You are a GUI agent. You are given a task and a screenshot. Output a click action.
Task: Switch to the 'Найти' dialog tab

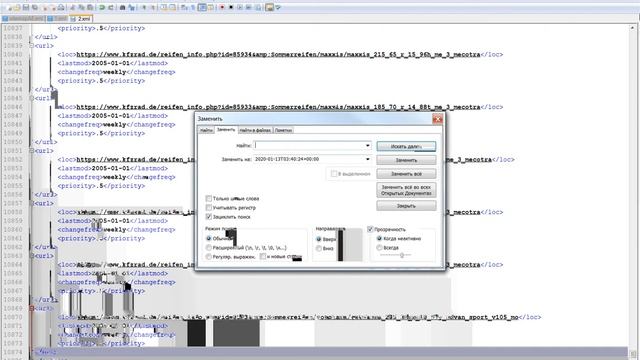pyautogui.click(x=206, y=130)
